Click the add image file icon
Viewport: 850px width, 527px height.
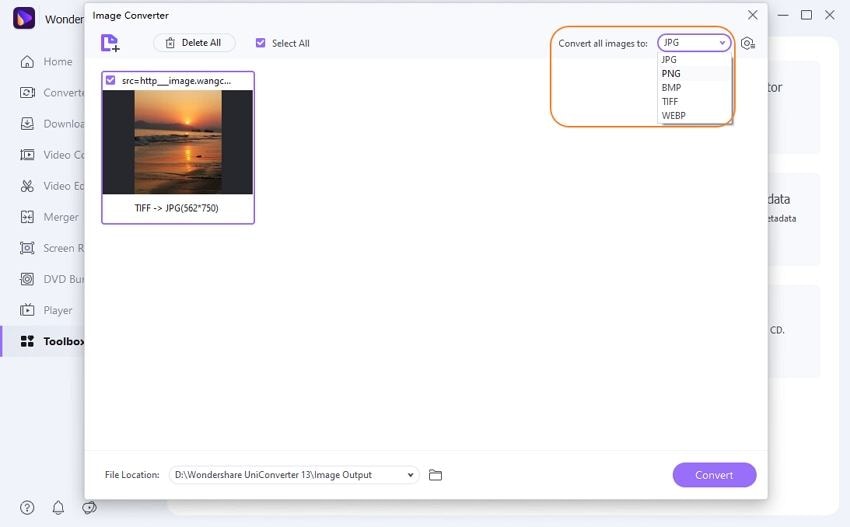pyautogui.click(x=110, y=43)
